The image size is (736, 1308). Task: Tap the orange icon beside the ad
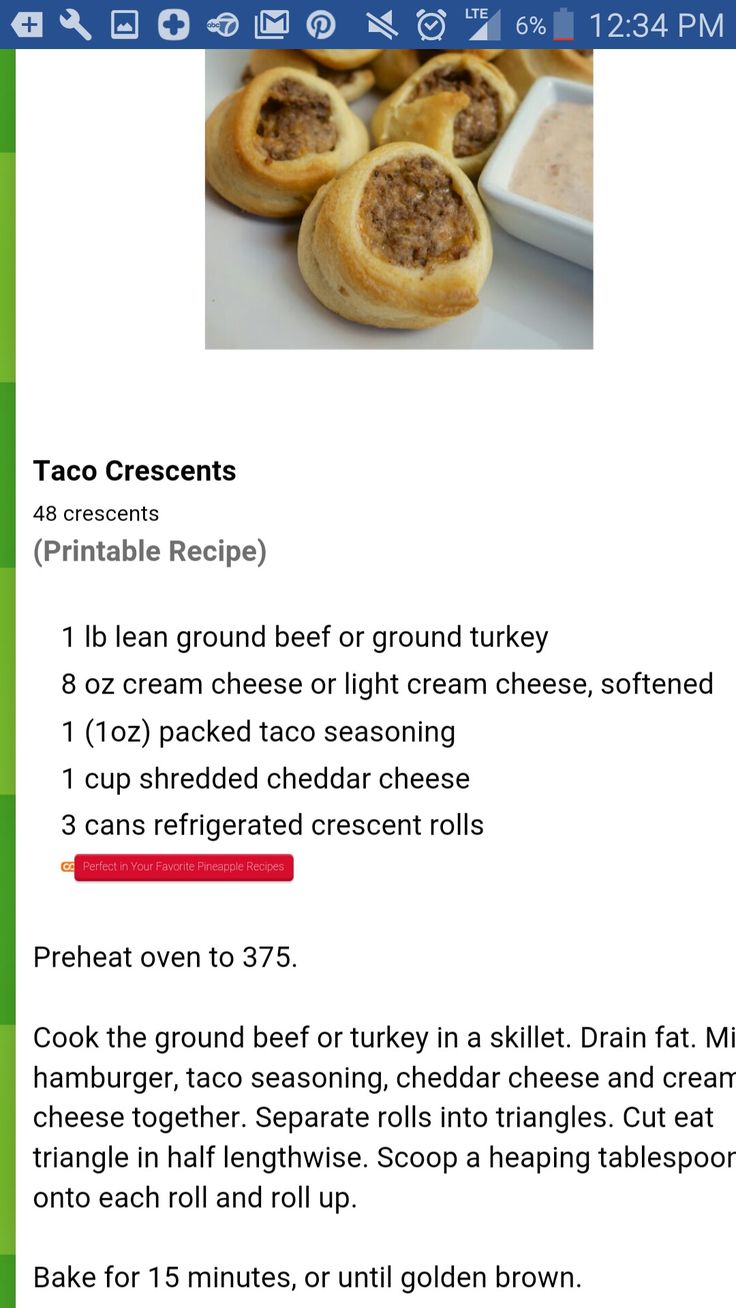[67, 867]
